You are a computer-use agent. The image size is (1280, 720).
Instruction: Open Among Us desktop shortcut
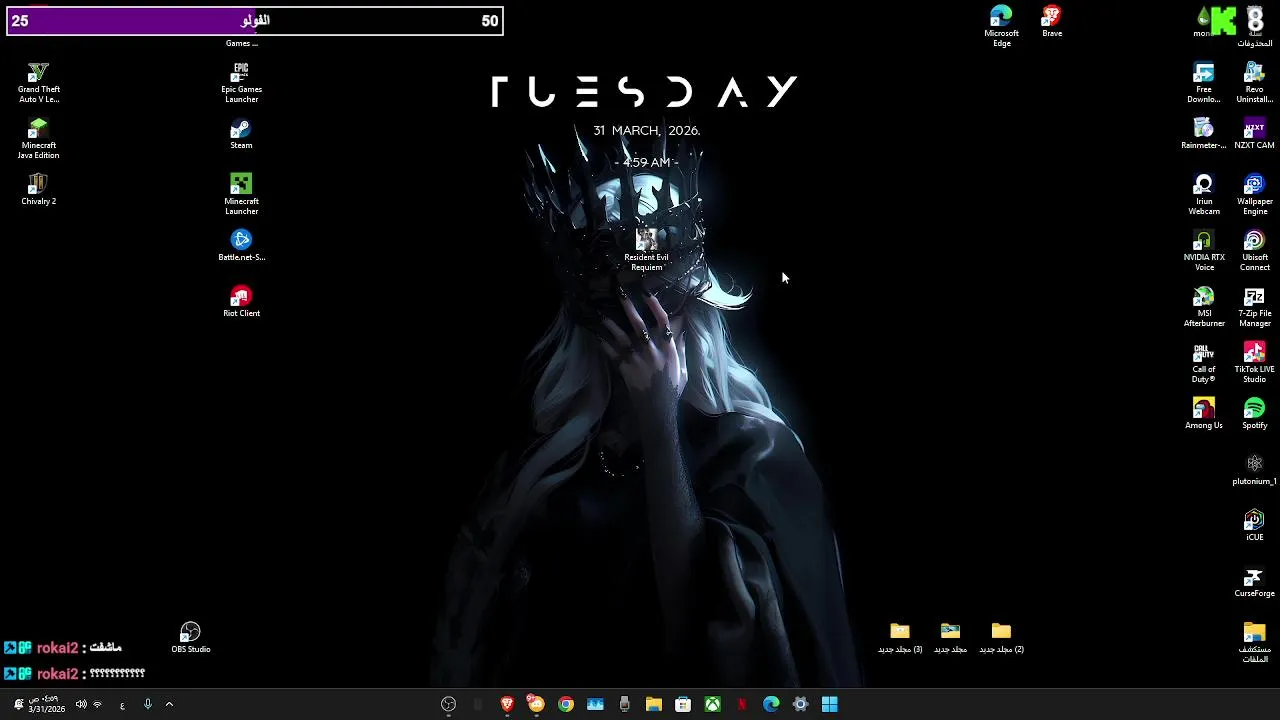click(x=1203, y=413)
